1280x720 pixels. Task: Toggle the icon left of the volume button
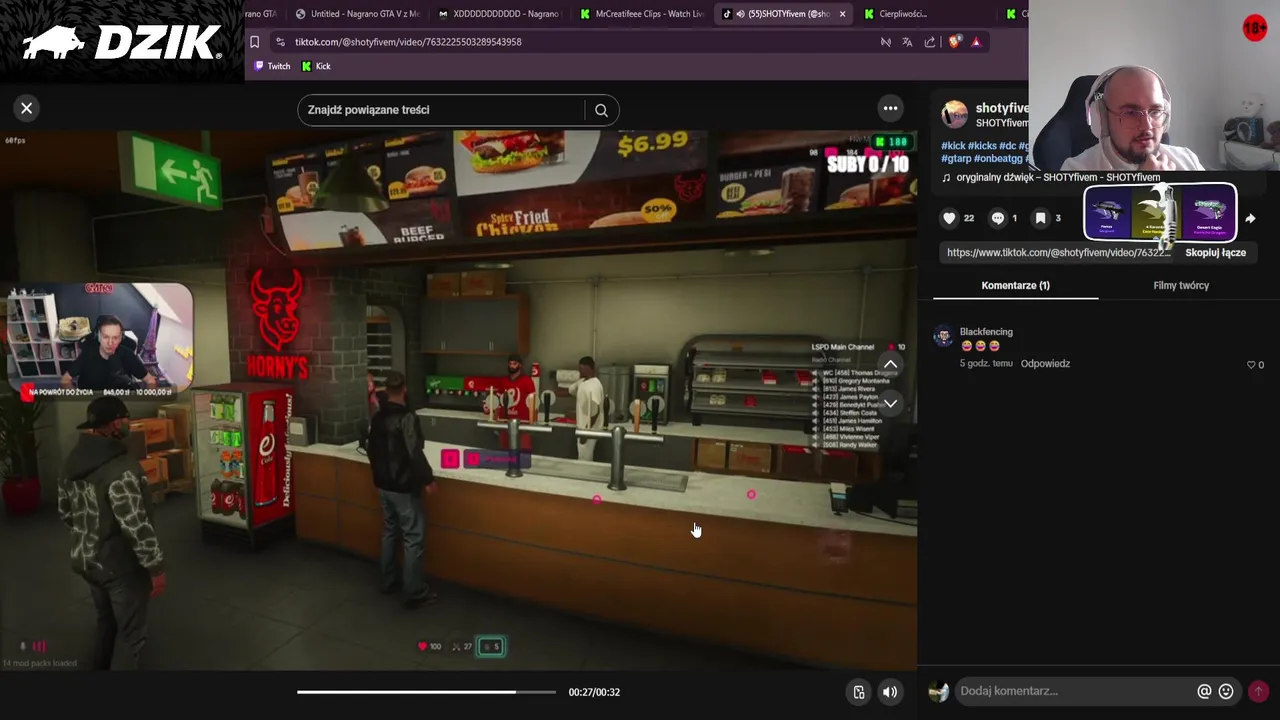pos(858,692)
